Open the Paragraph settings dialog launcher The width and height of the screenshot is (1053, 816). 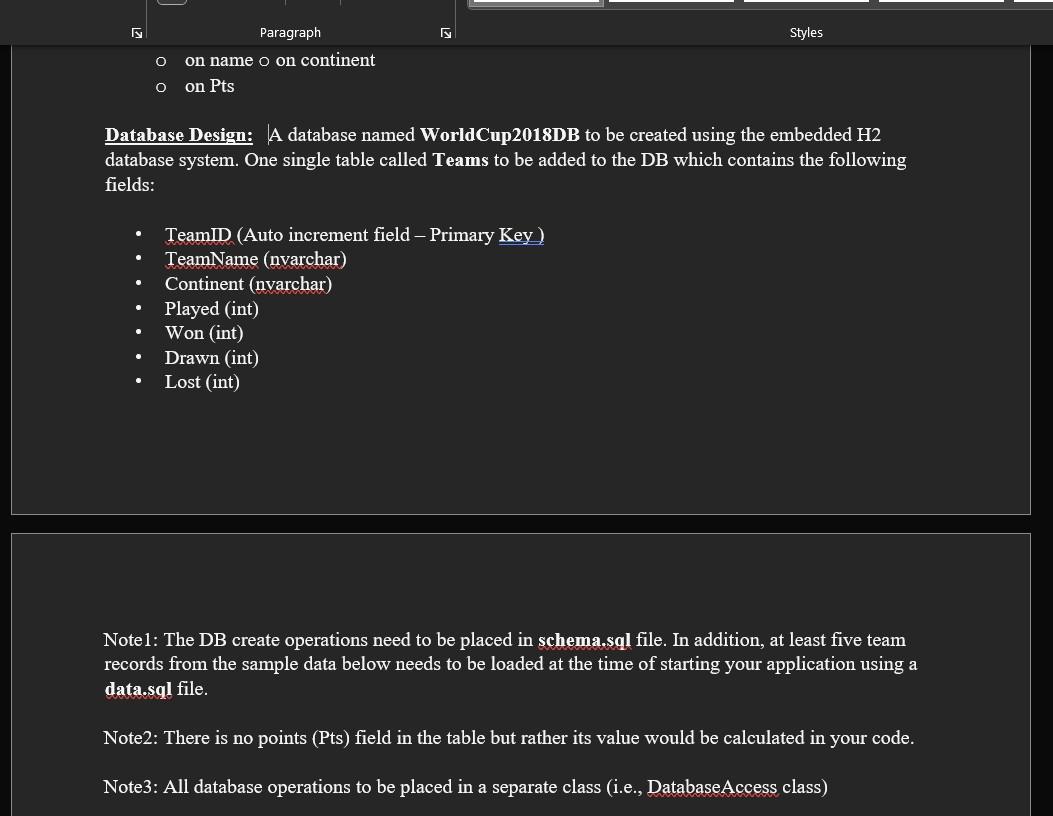pos(445,33)
